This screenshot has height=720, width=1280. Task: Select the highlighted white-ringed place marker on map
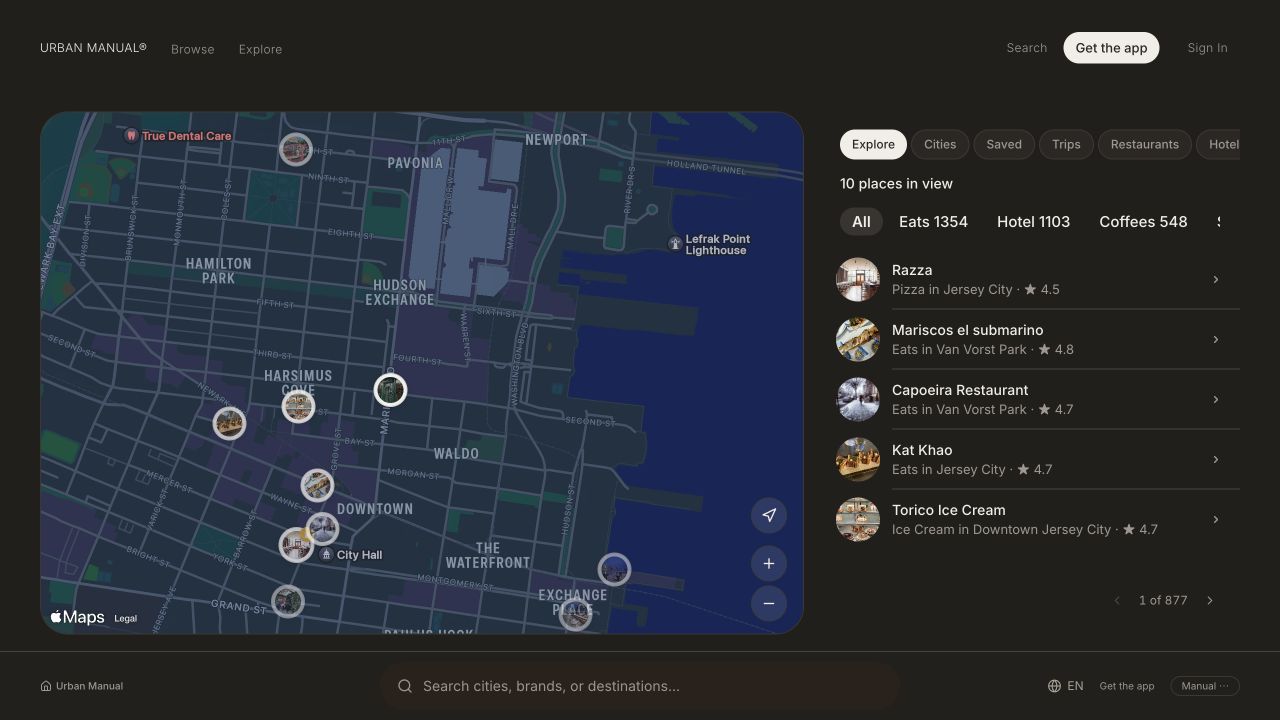tap(390, 390)
